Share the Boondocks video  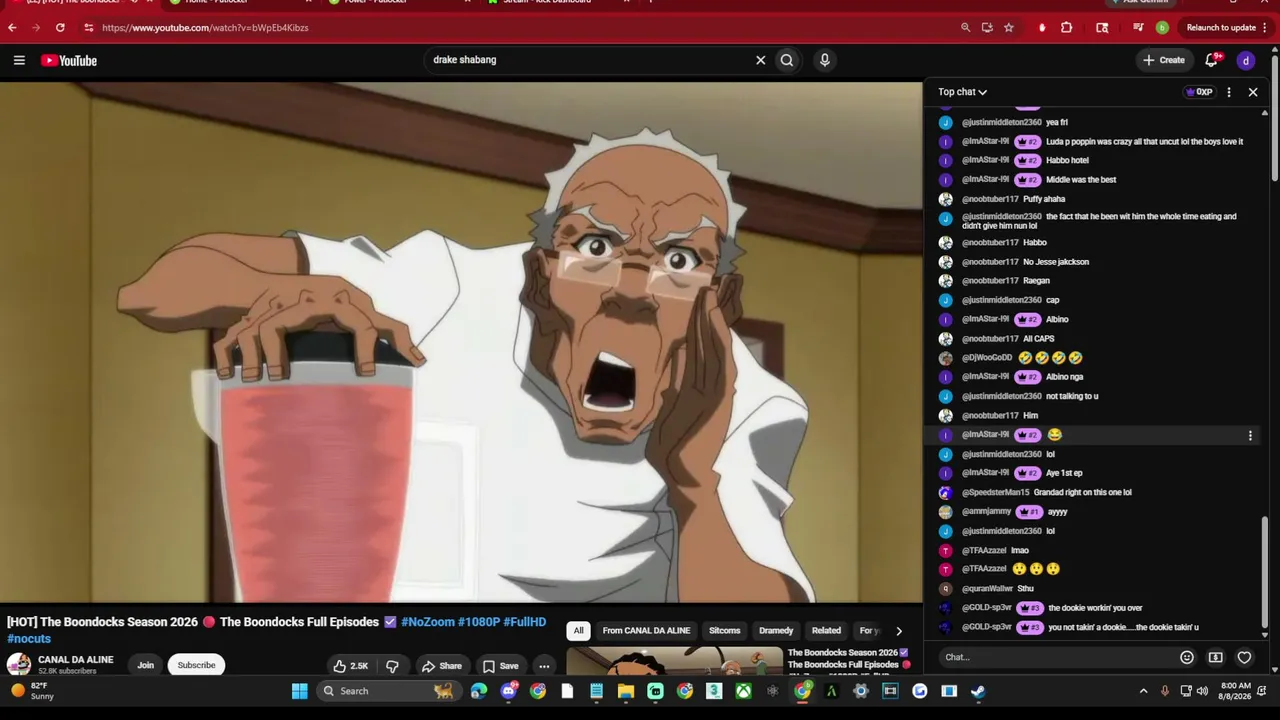tap(441, 666)
